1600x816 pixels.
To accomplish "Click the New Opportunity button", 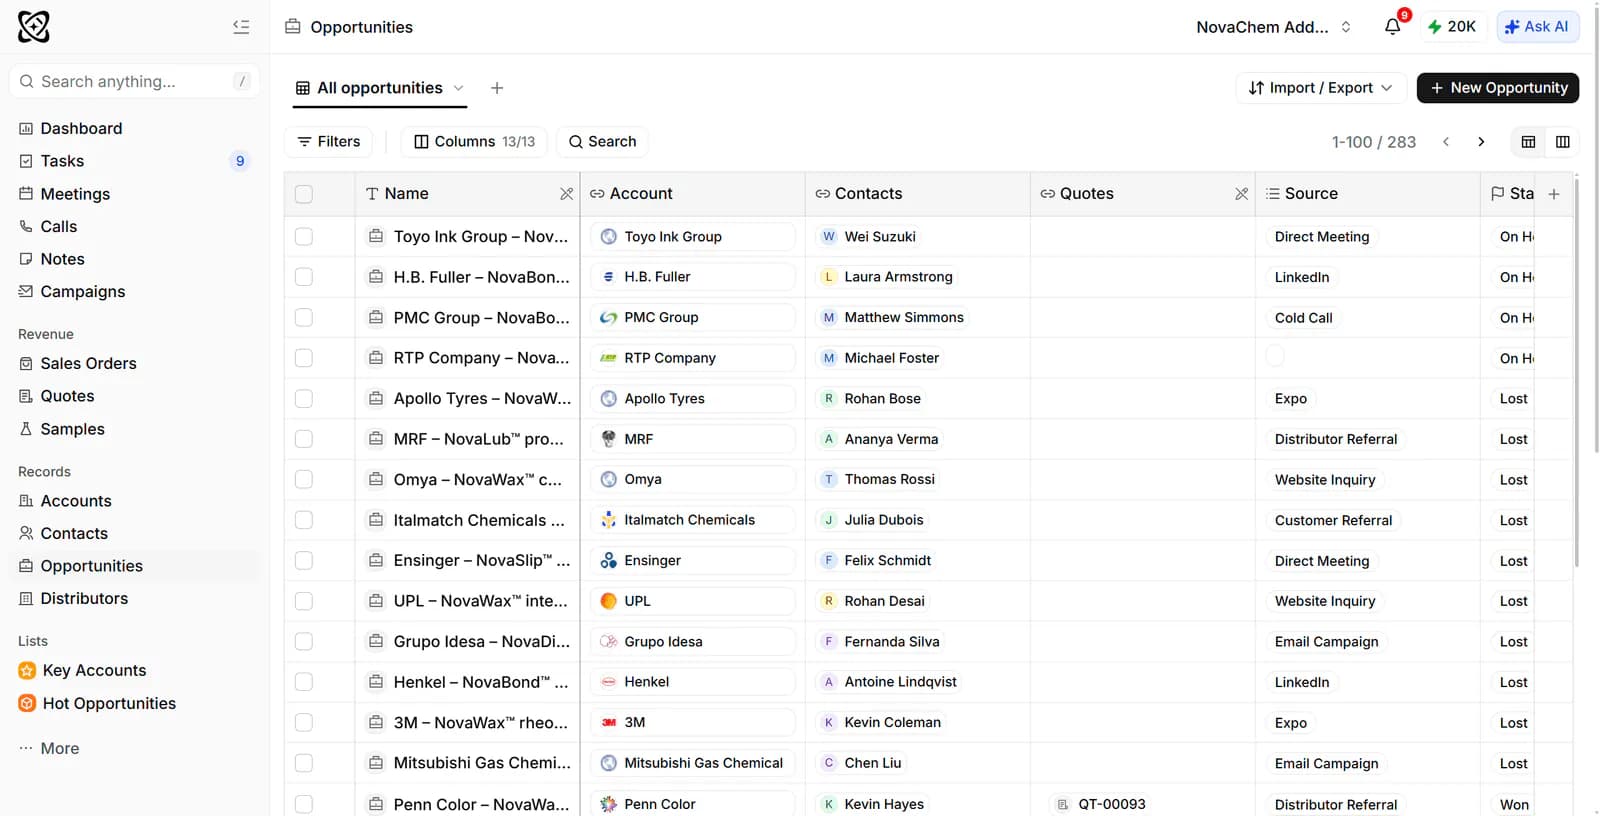I will pos(1498,88).
